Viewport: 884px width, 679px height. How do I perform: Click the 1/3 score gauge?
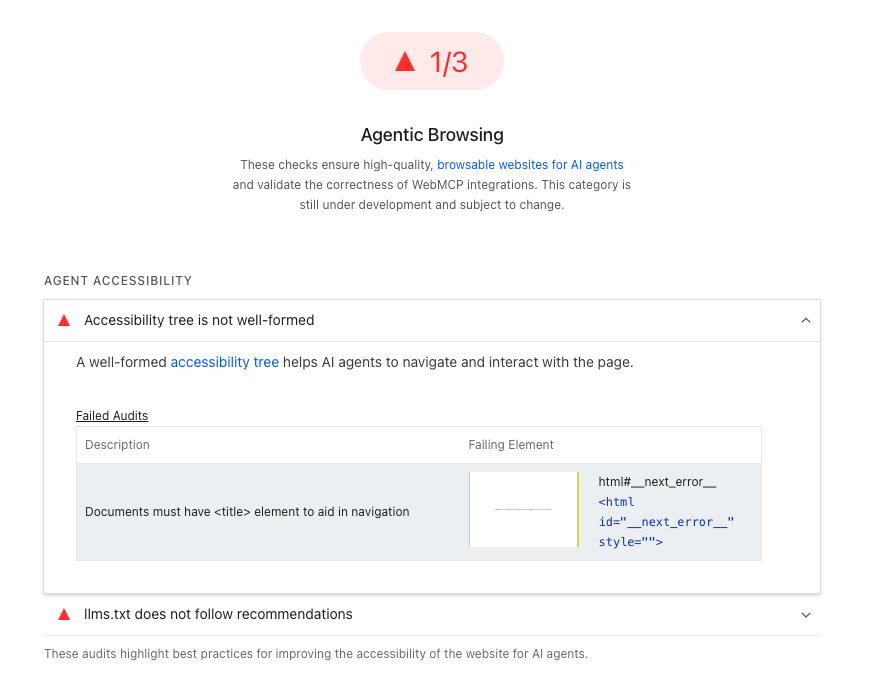pos(431,61)
